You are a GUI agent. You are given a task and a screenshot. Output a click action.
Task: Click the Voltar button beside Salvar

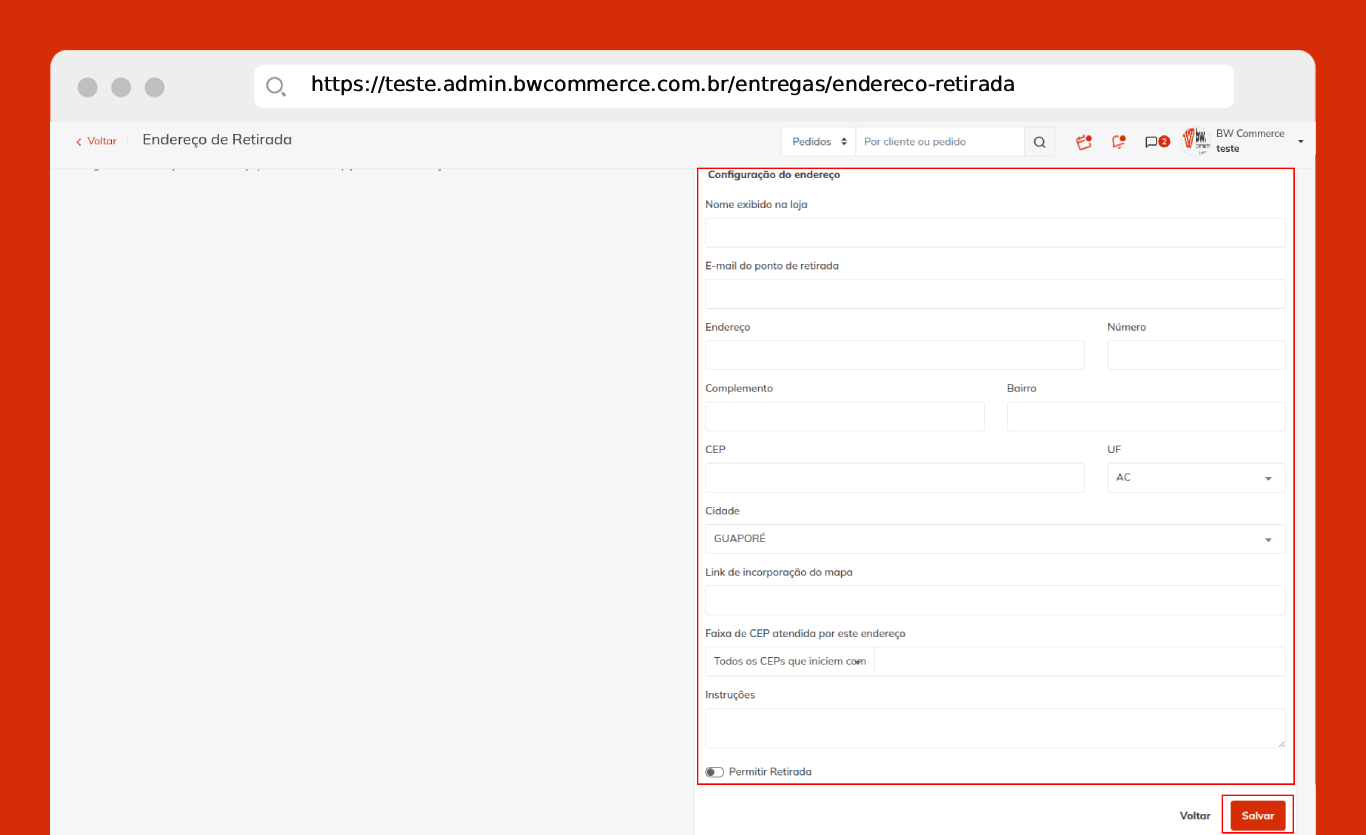point(1194,816)
